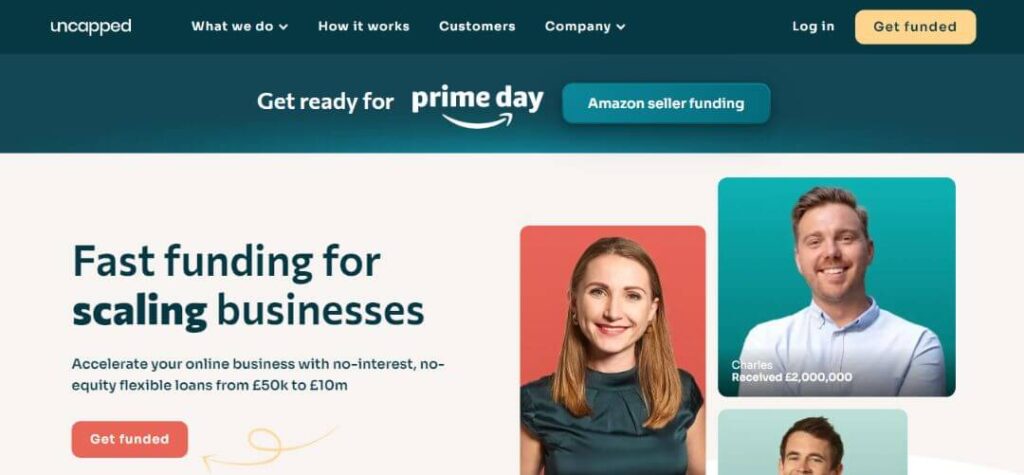Click the Received £2,000,000 caption
1024x475 pixels.
(x=792, y=377)
